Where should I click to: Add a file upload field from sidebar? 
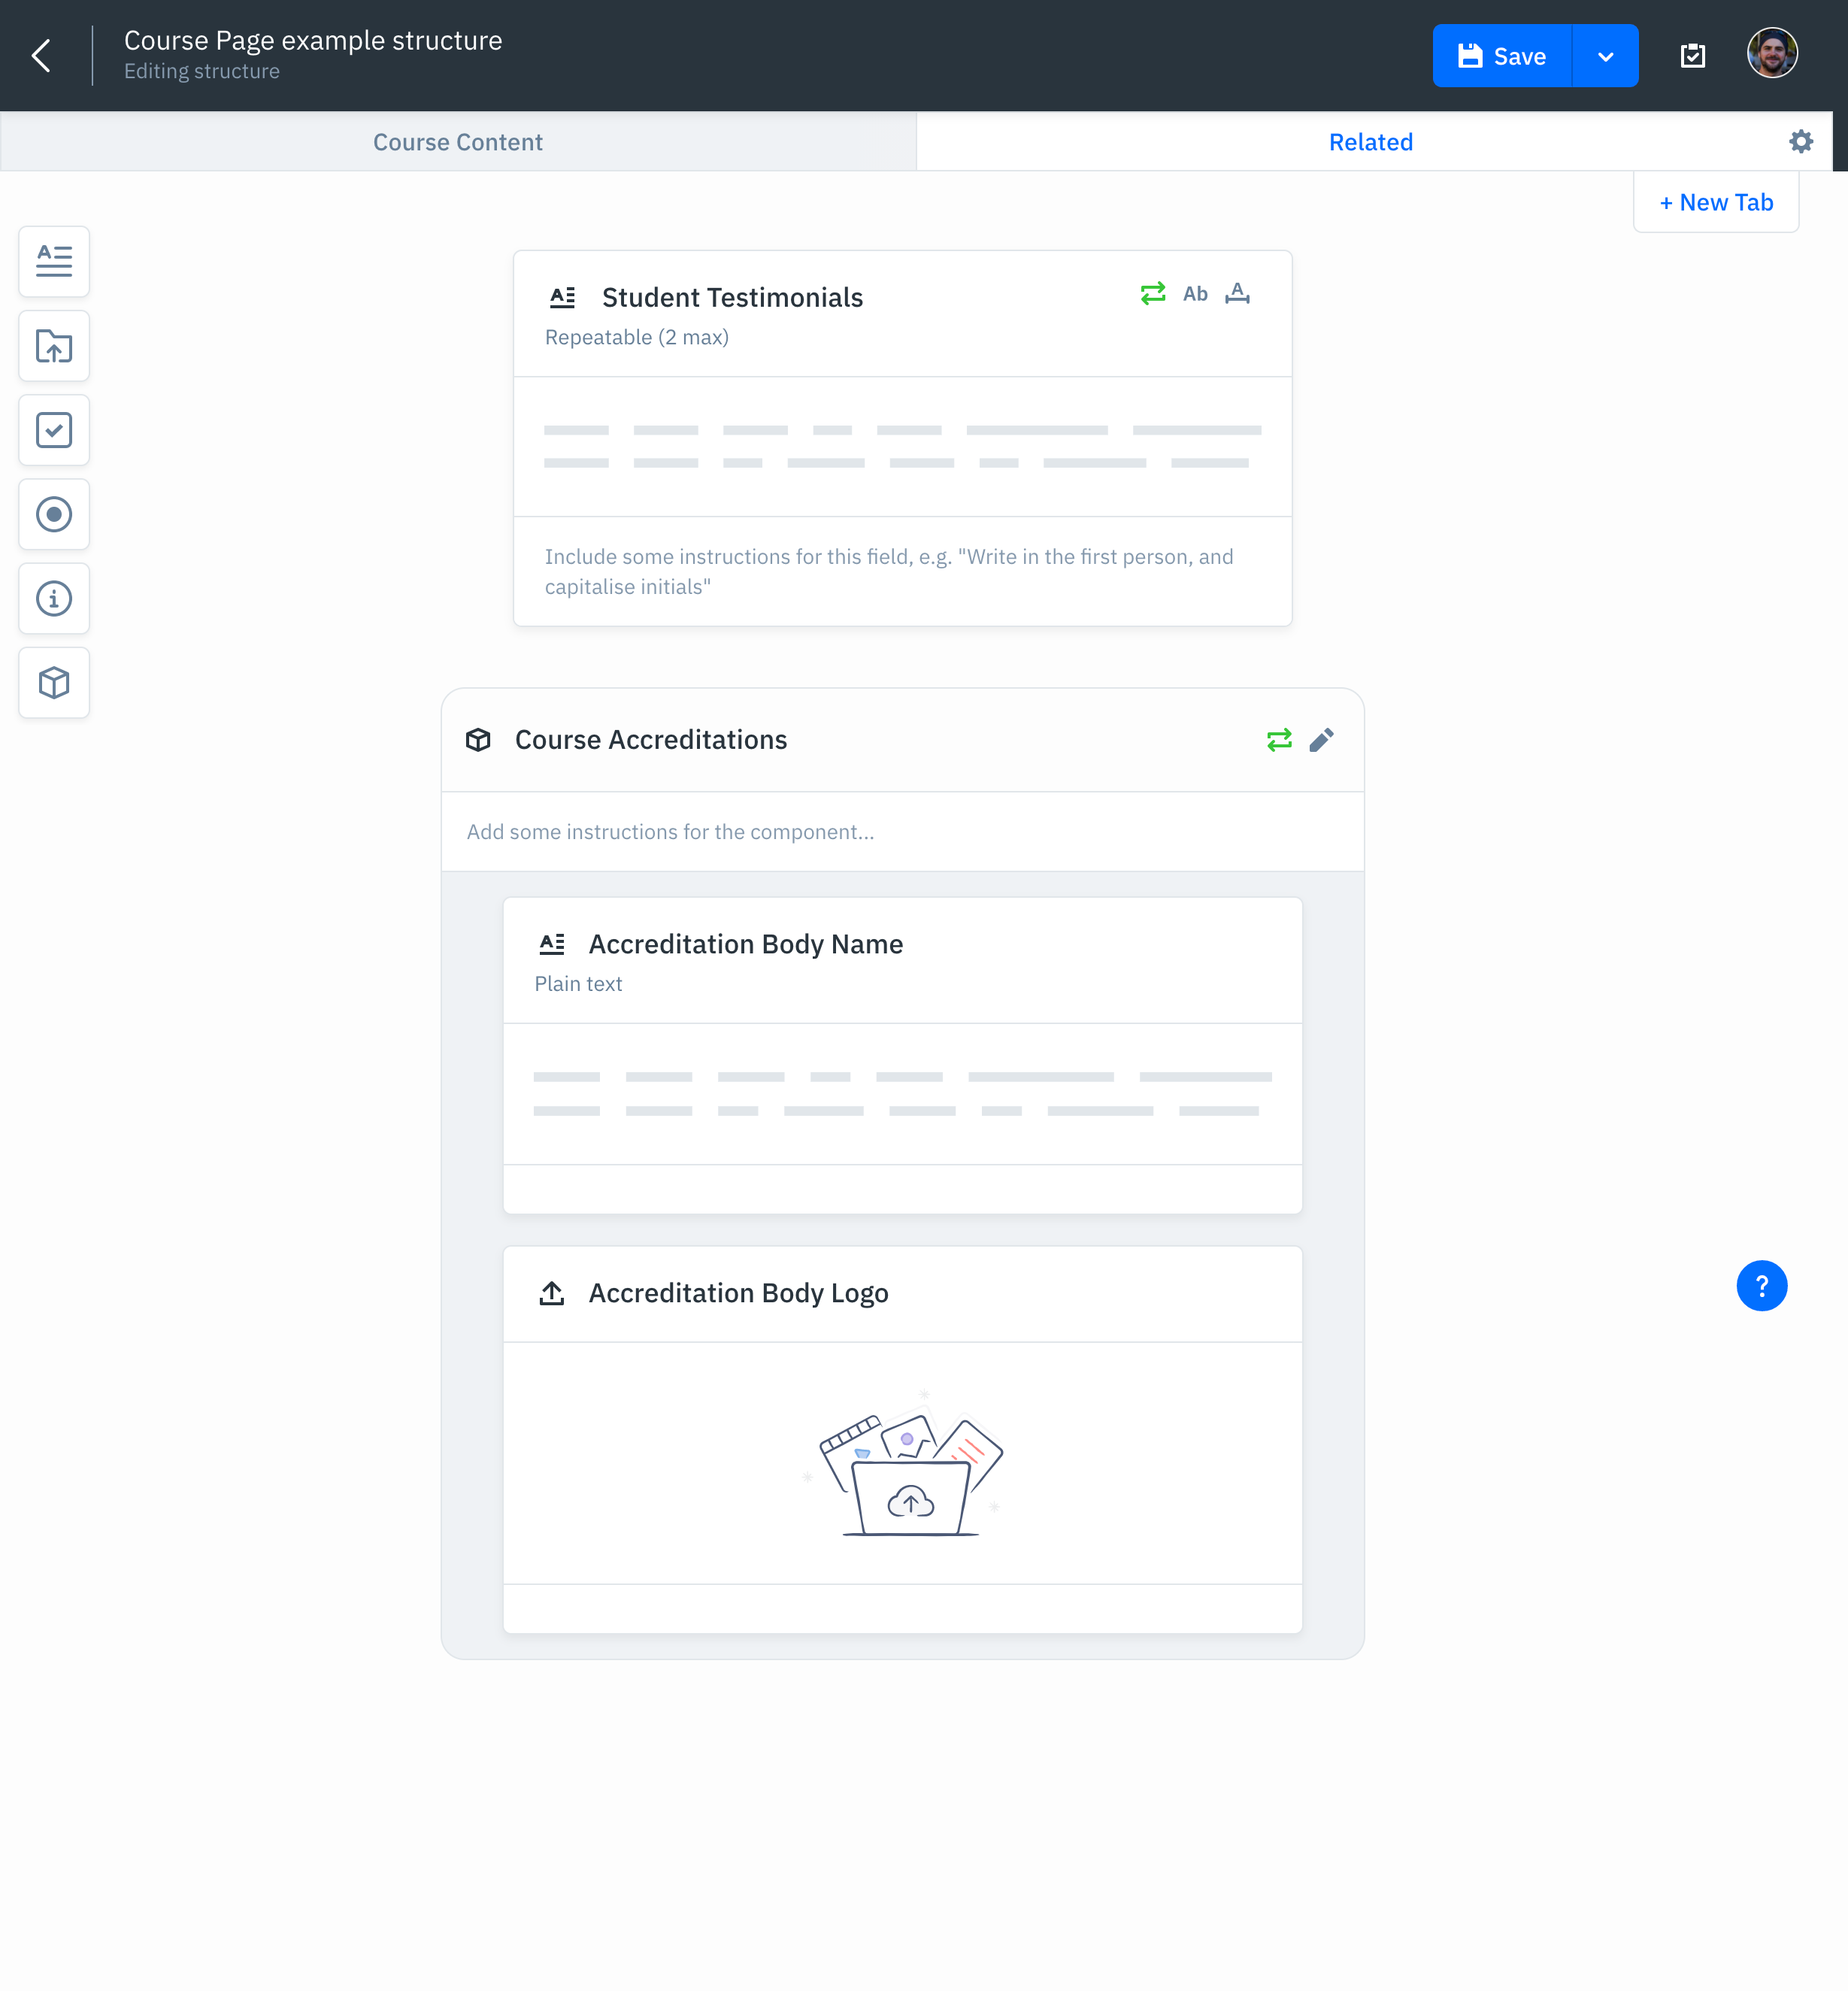[54, 346]
